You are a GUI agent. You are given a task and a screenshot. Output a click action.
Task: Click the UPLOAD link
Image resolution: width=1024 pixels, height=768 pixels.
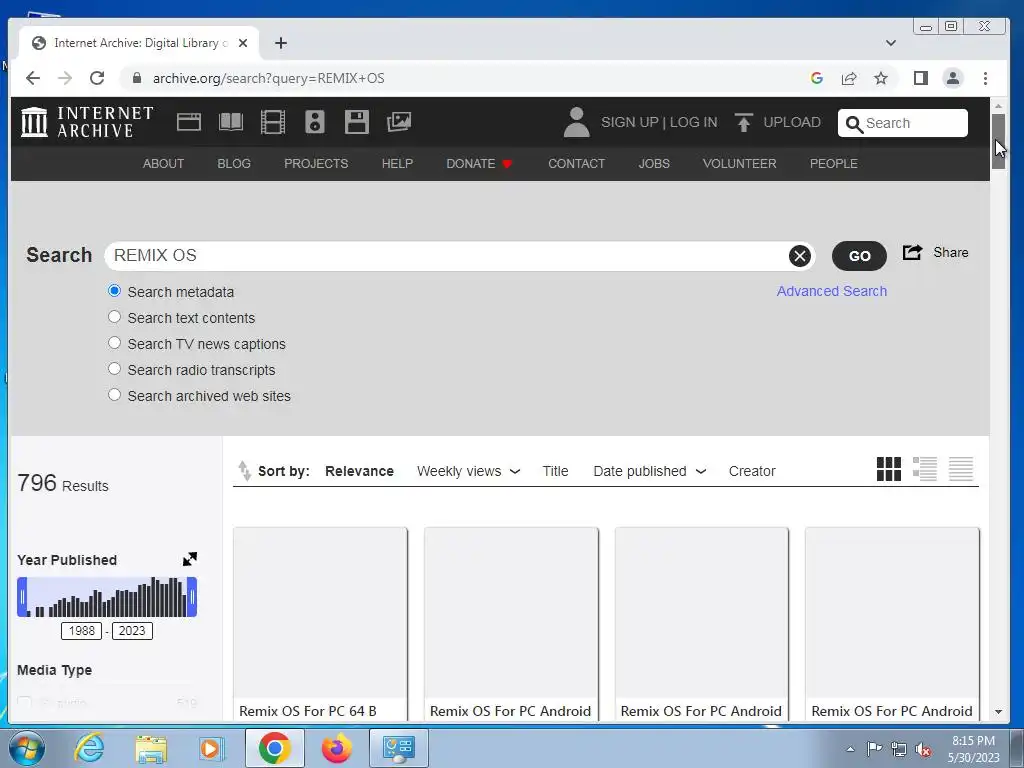click(x=792, y=122)
